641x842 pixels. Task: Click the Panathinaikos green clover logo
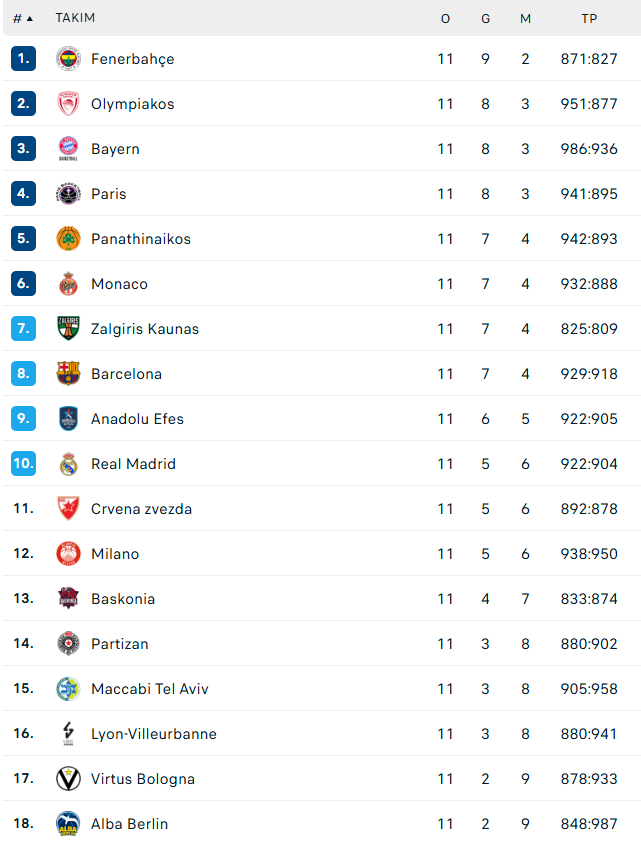[x=68, y=239]
